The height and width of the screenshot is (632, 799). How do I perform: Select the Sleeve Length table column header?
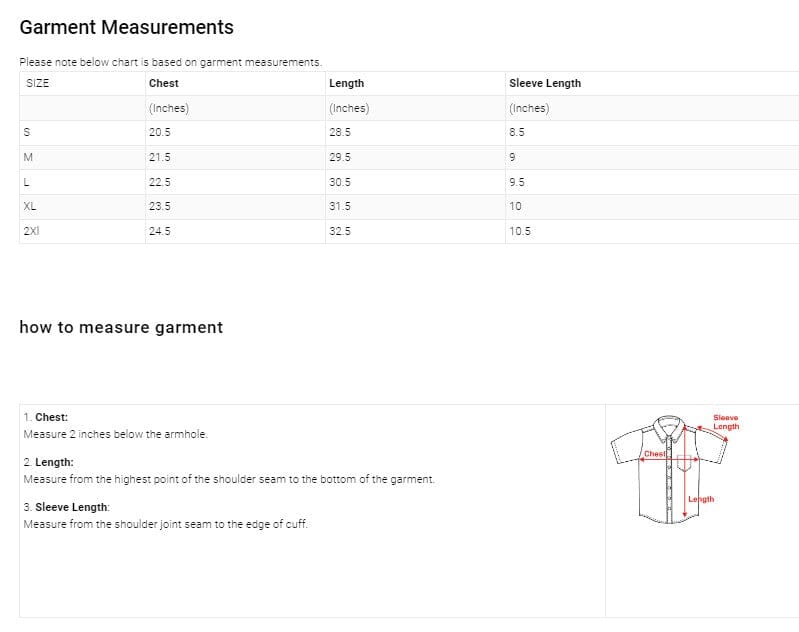544,83
